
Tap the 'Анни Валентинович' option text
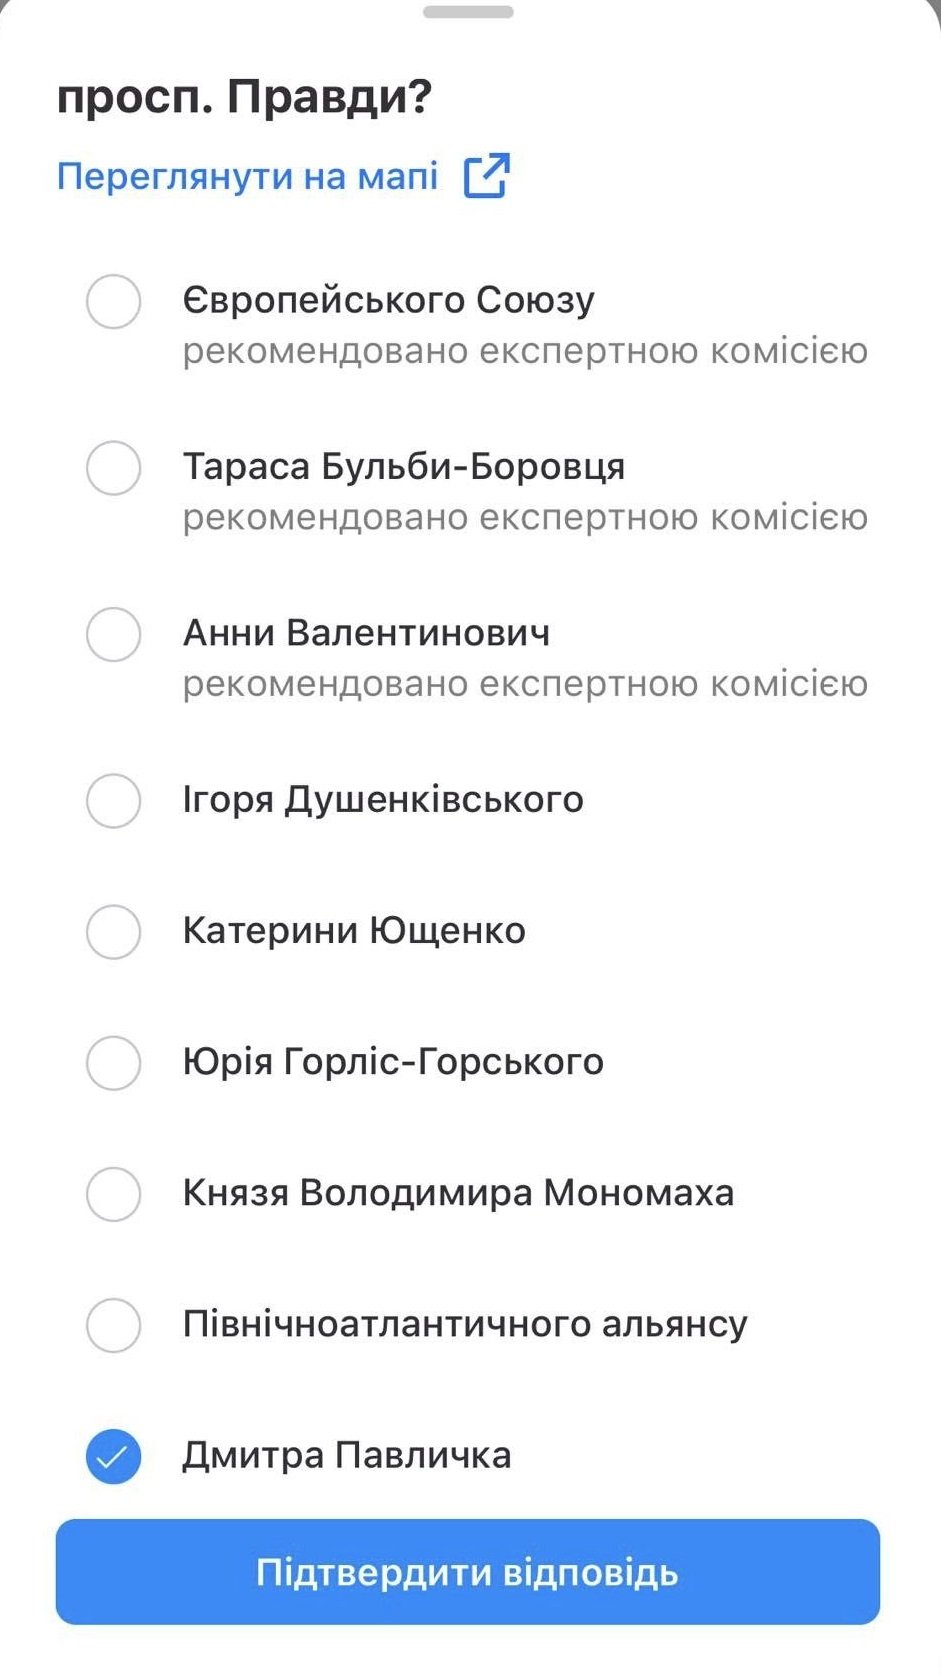pos(366,633)
